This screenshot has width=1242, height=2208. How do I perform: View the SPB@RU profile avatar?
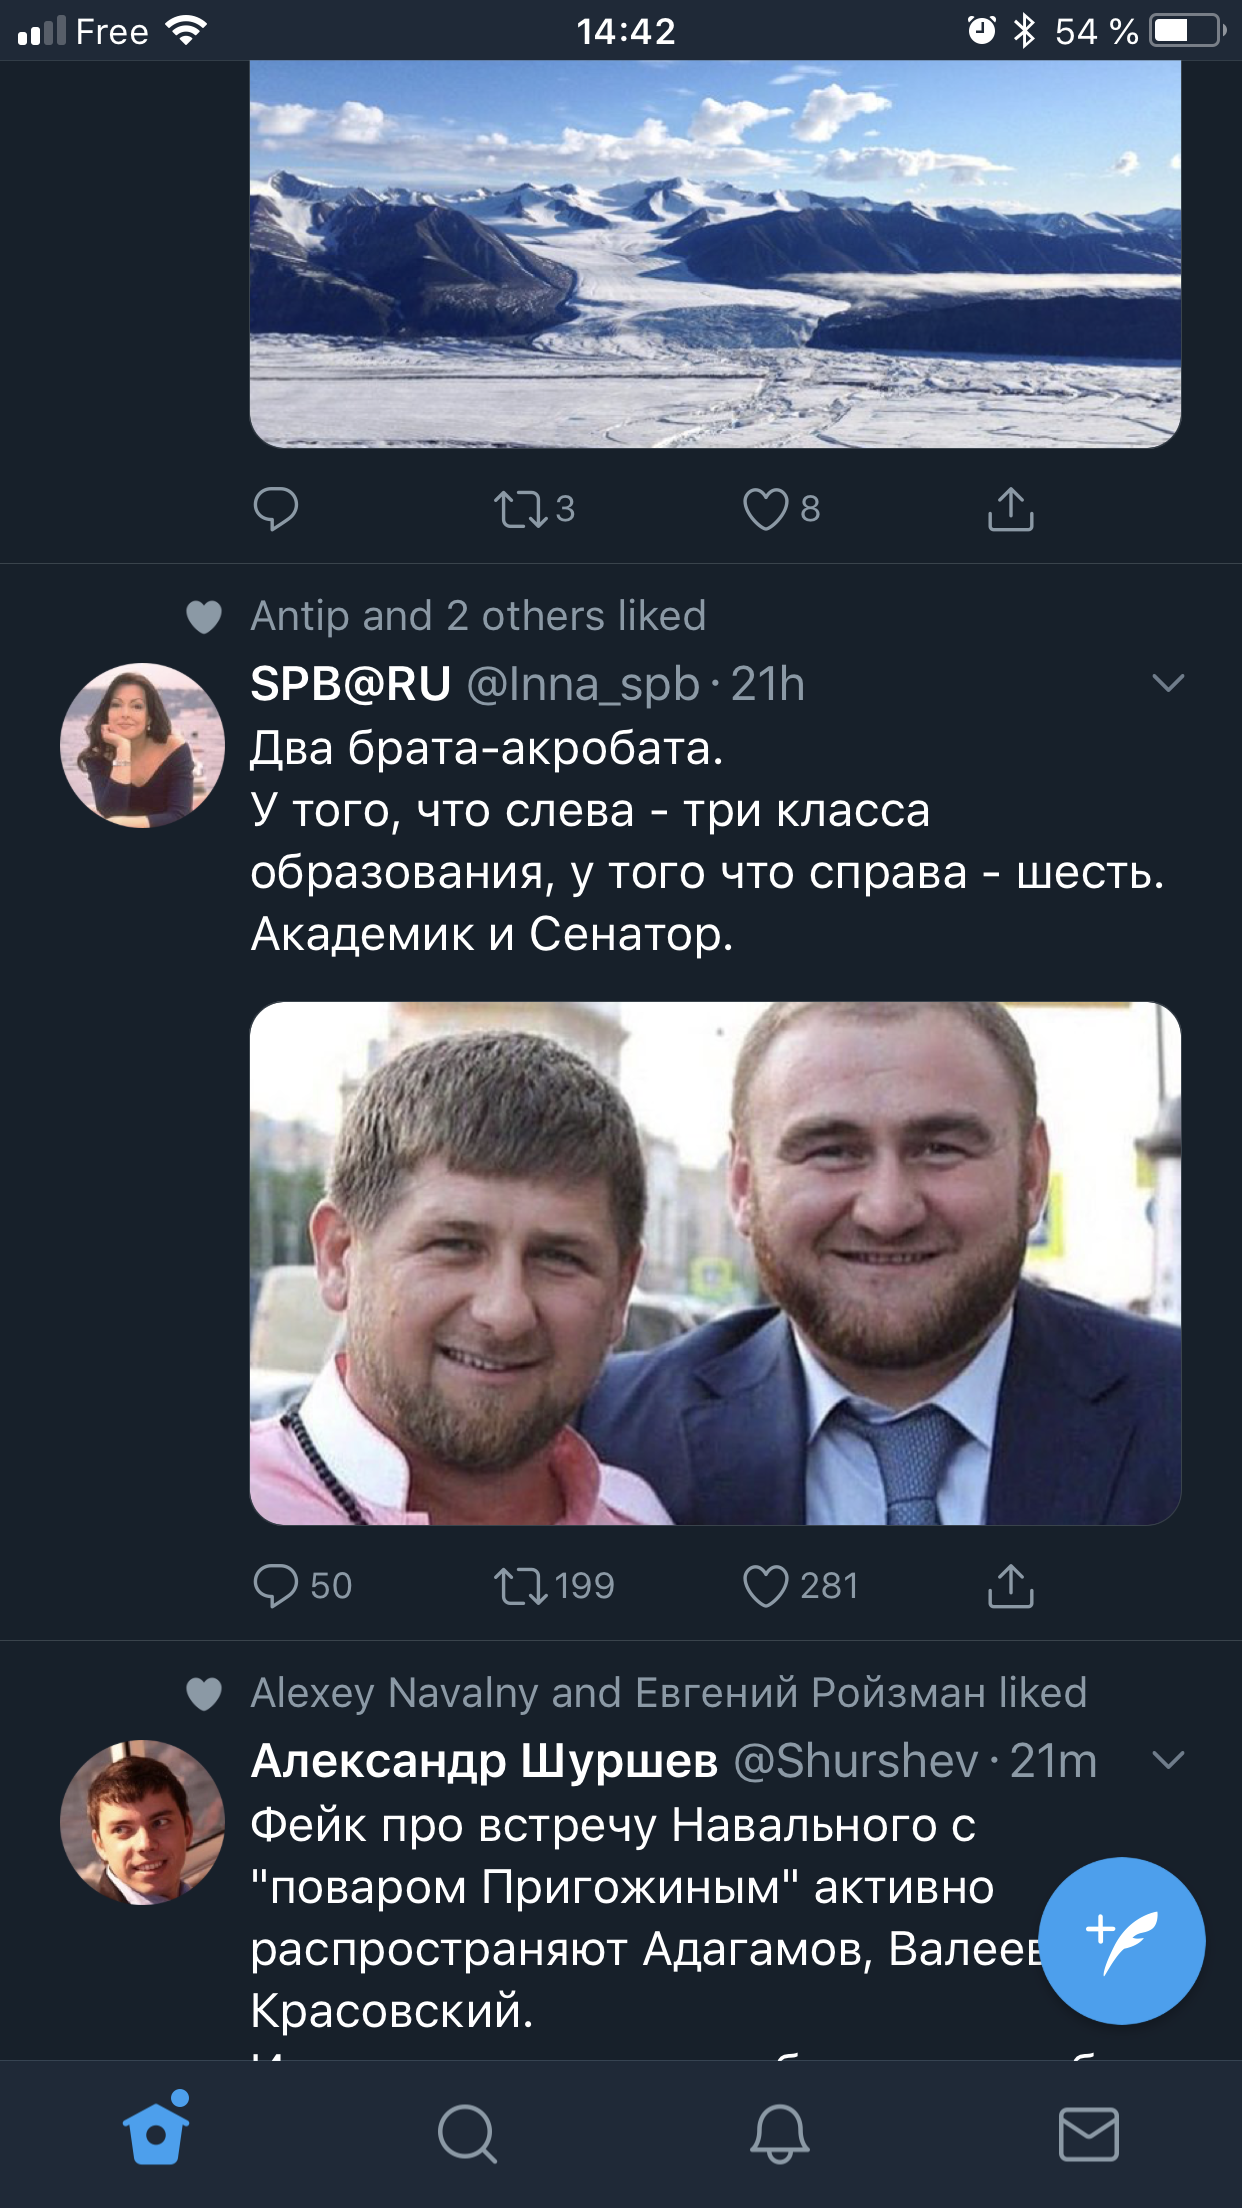142,745
